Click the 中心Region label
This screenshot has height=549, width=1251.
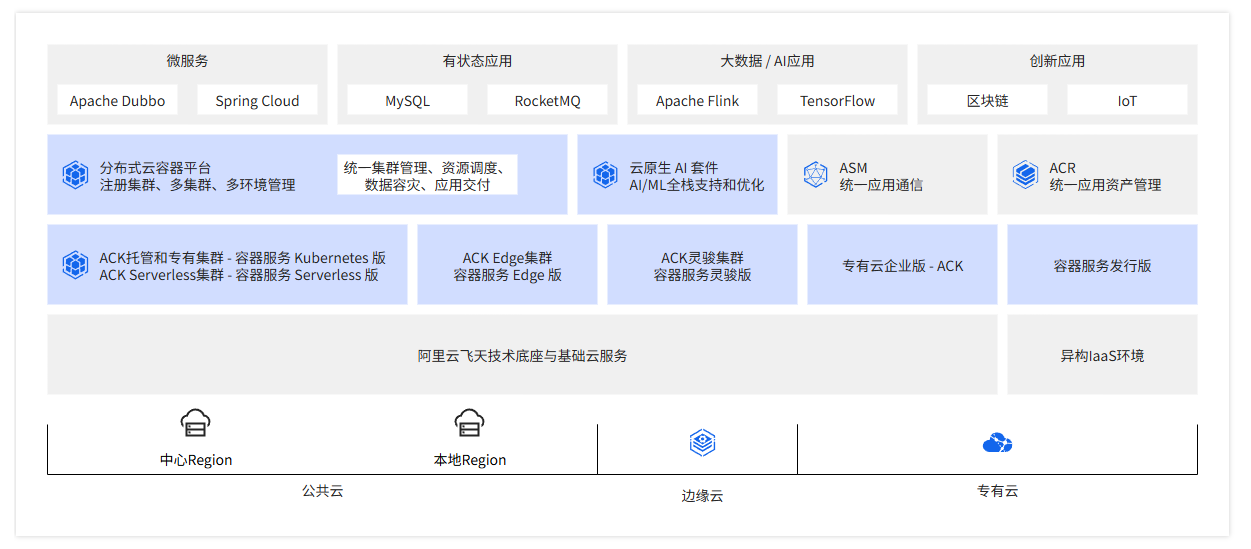click(x=196, y=460)
